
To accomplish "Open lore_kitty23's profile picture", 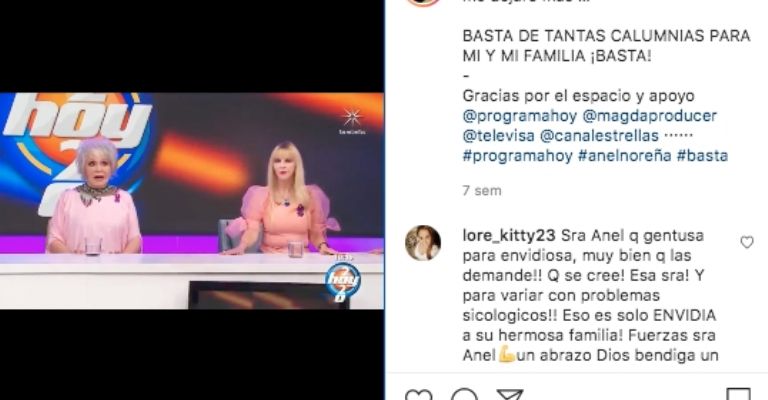I will point(423,243).
